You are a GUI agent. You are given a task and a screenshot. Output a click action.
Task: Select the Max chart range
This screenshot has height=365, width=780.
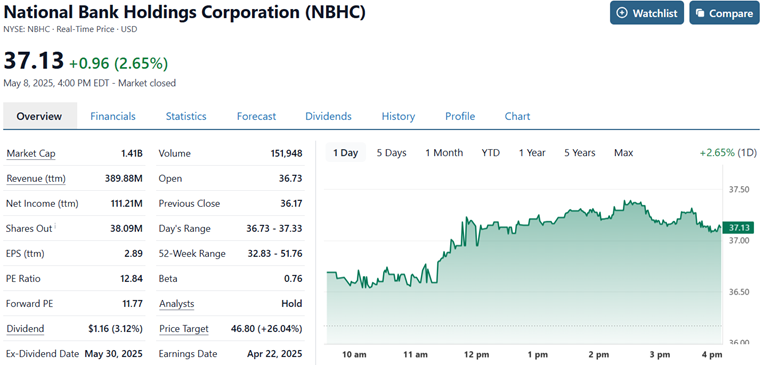coord(623,153)
